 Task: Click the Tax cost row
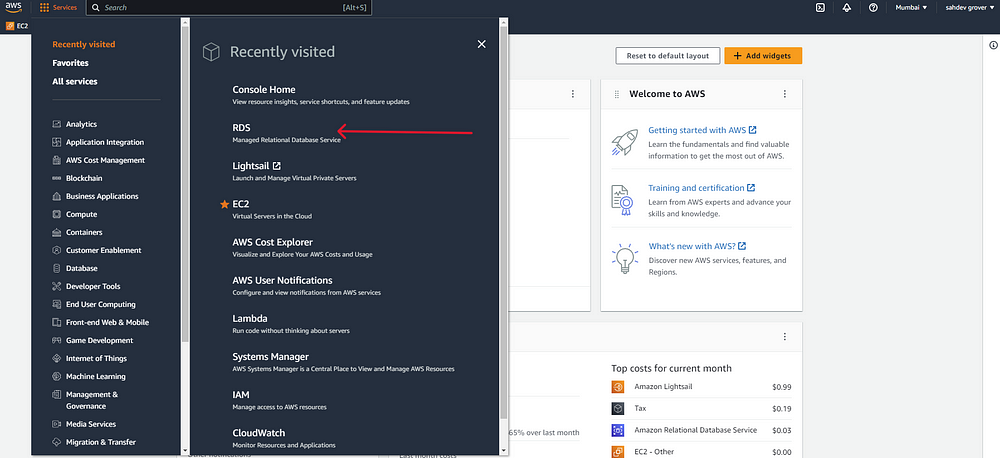(702, 409)
